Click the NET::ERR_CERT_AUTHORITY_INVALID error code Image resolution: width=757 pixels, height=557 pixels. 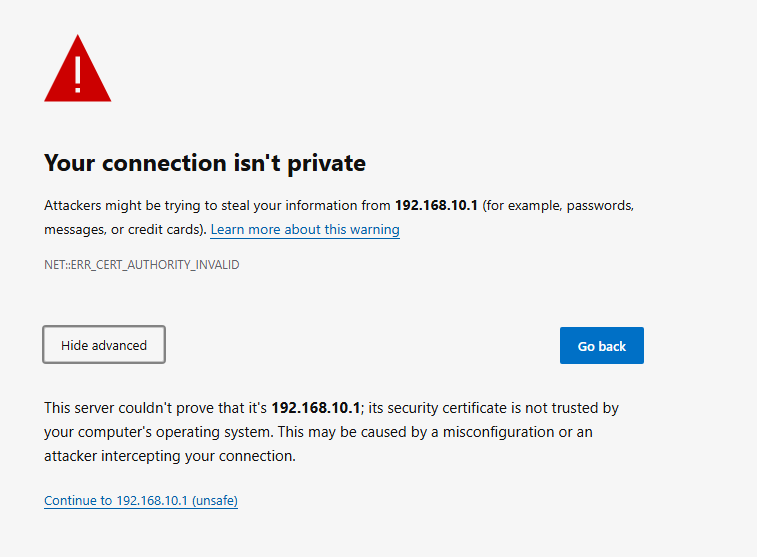click(141, 265)
